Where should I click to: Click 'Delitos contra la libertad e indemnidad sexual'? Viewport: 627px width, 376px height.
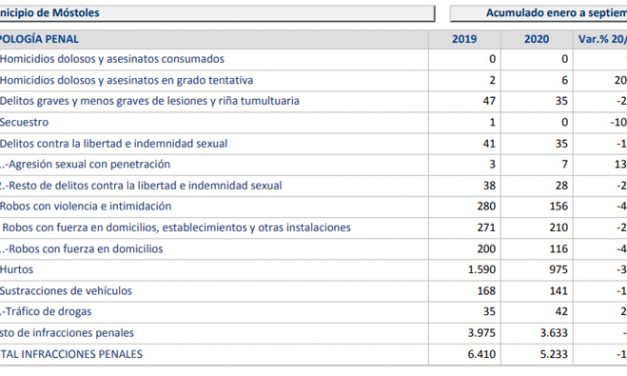(x=114, y=144)
